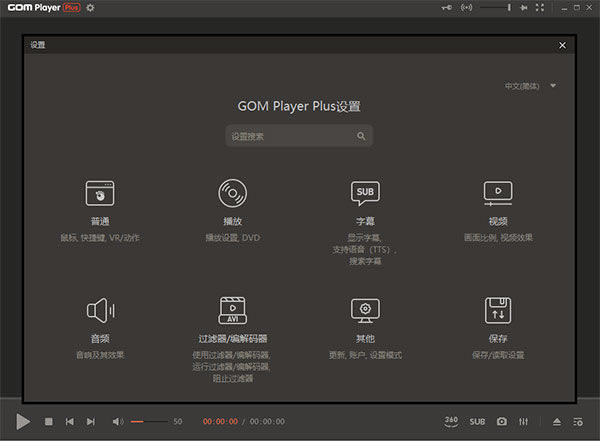Open the 其他 other settings monitor icon
Screen dimensions: 600x442
(x=365, y=310)
